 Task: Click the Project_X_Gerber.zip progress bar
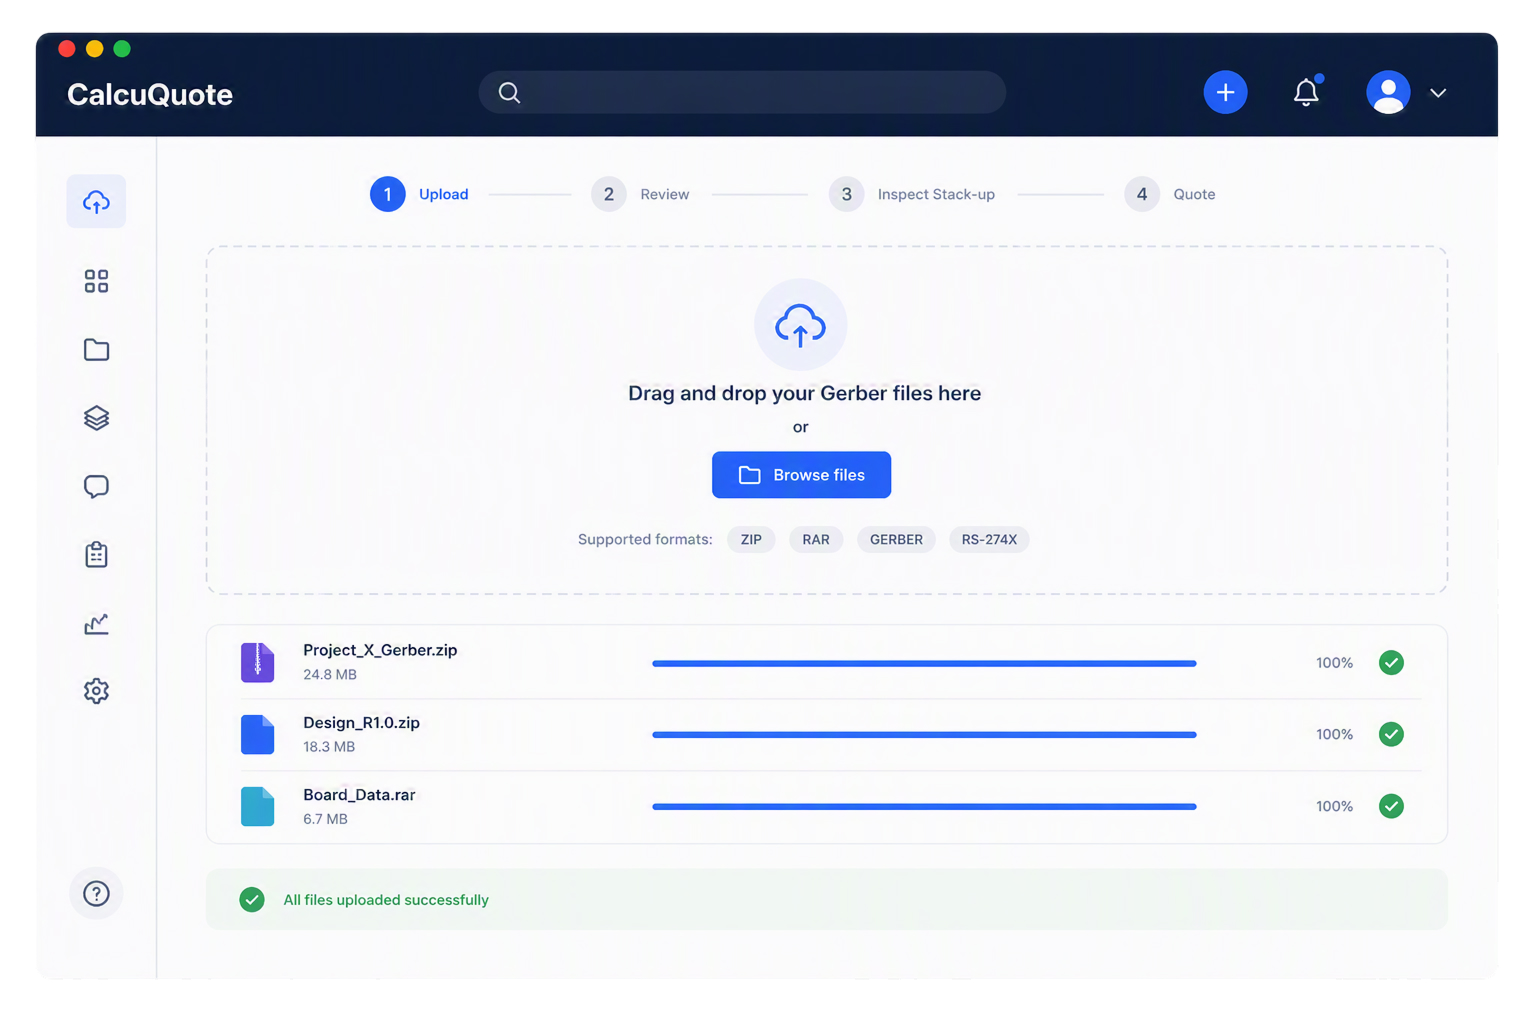tap(924, 663)
